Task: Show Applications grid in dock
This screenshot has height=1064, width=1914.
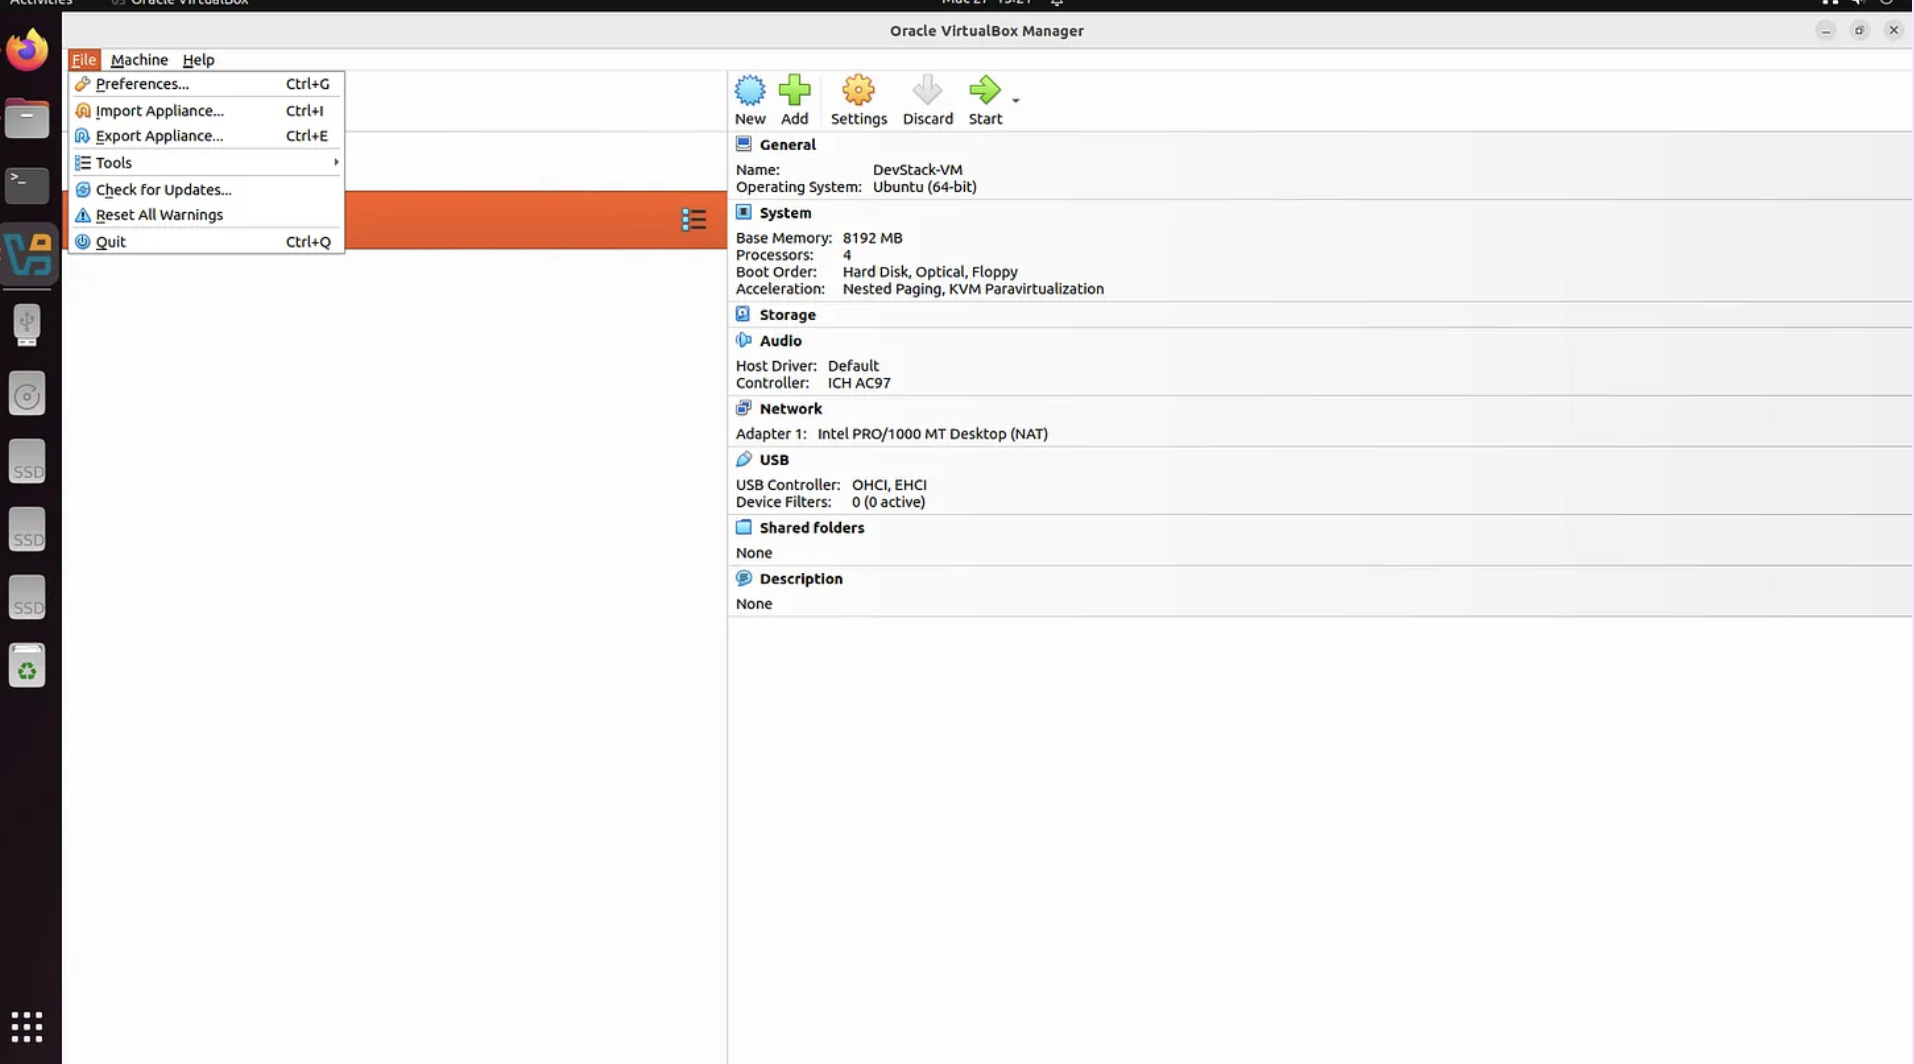Action: point(27,1026)
